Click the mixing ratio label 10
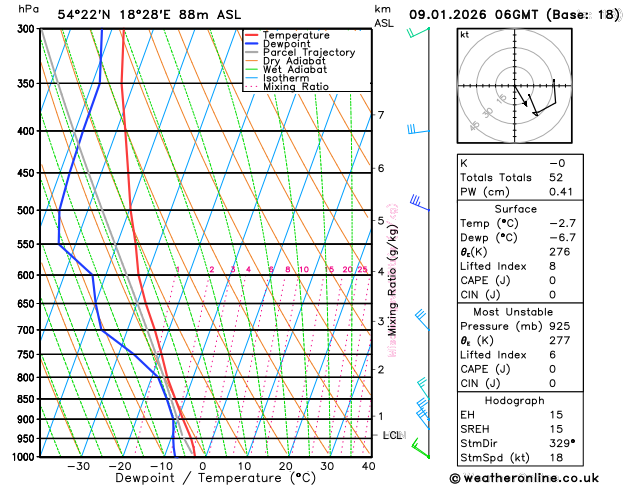This screenshot has height=486, width=629. tap(304, 269)
